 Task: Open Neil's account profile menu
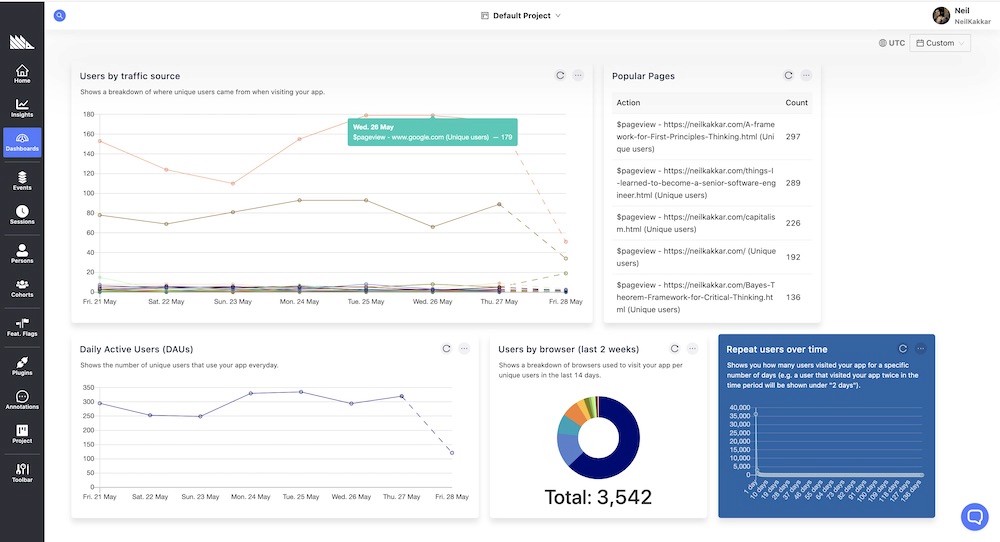tap(962, 15)
